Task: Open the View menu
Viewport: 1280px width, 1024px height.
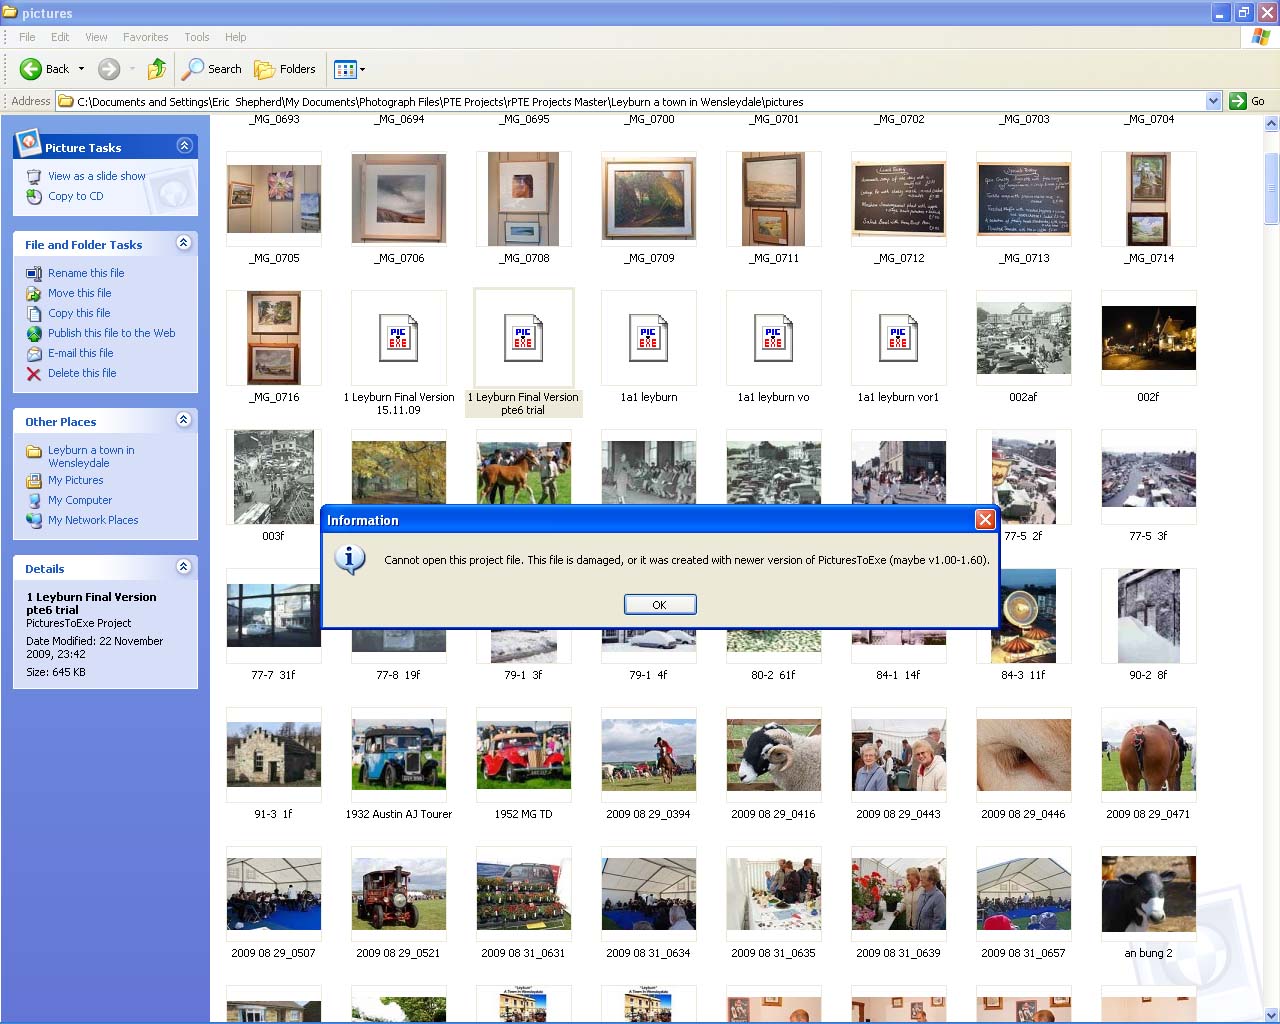Action: (96, 37)
